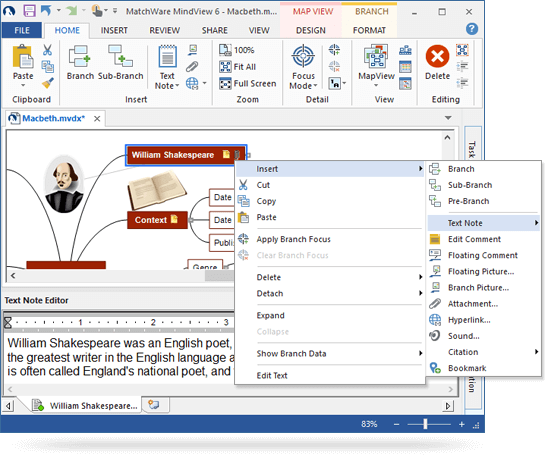Click the text note icon on William Shakespeare branch
Image resolution: width=546 pixels, height=456 pixels.
(x=226, y=154)
